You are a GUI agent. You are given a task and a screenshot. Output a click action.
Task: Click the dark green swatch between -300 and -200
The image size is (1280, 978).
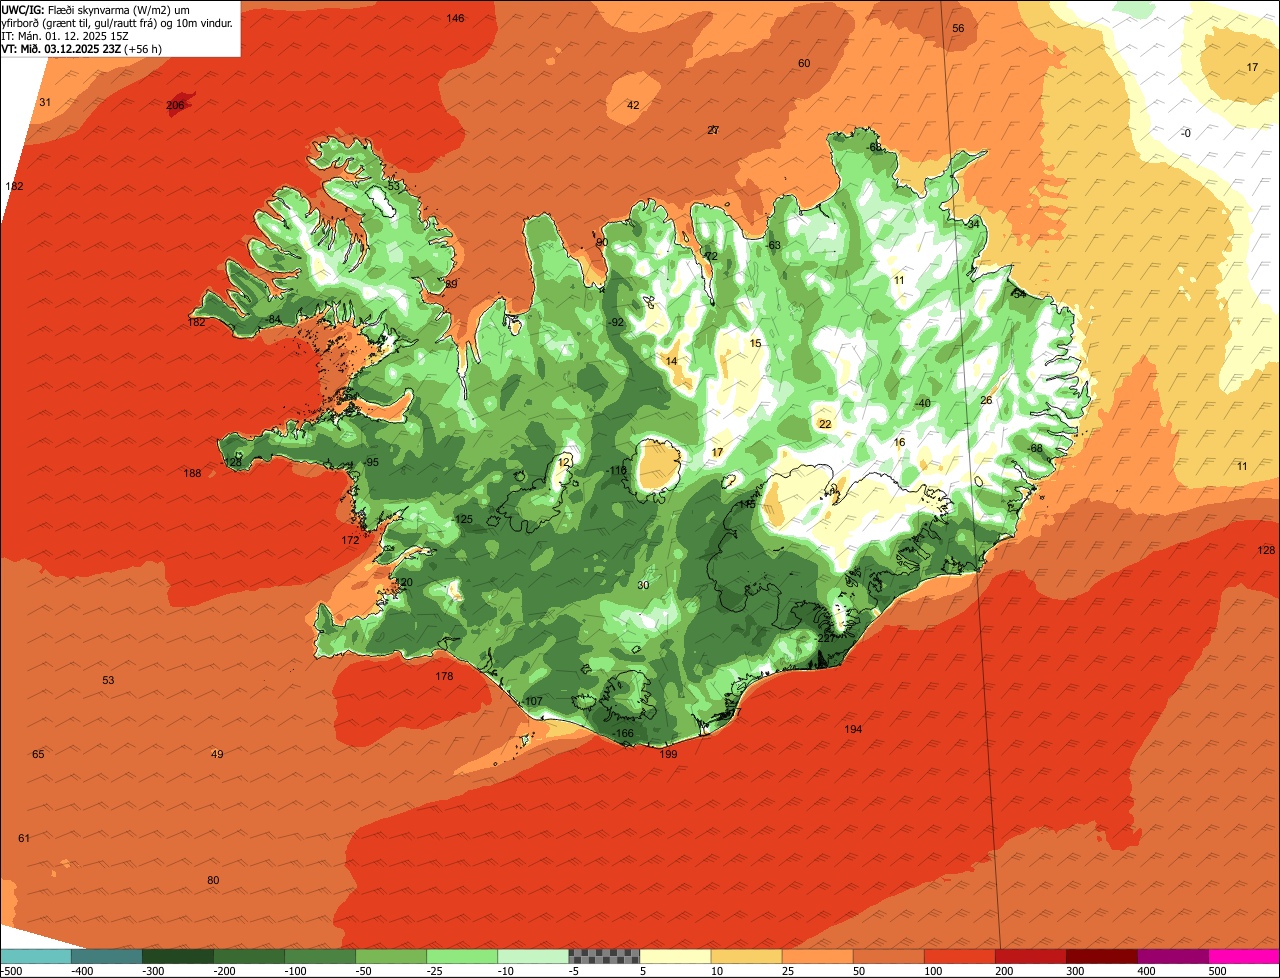click(178, 956)
